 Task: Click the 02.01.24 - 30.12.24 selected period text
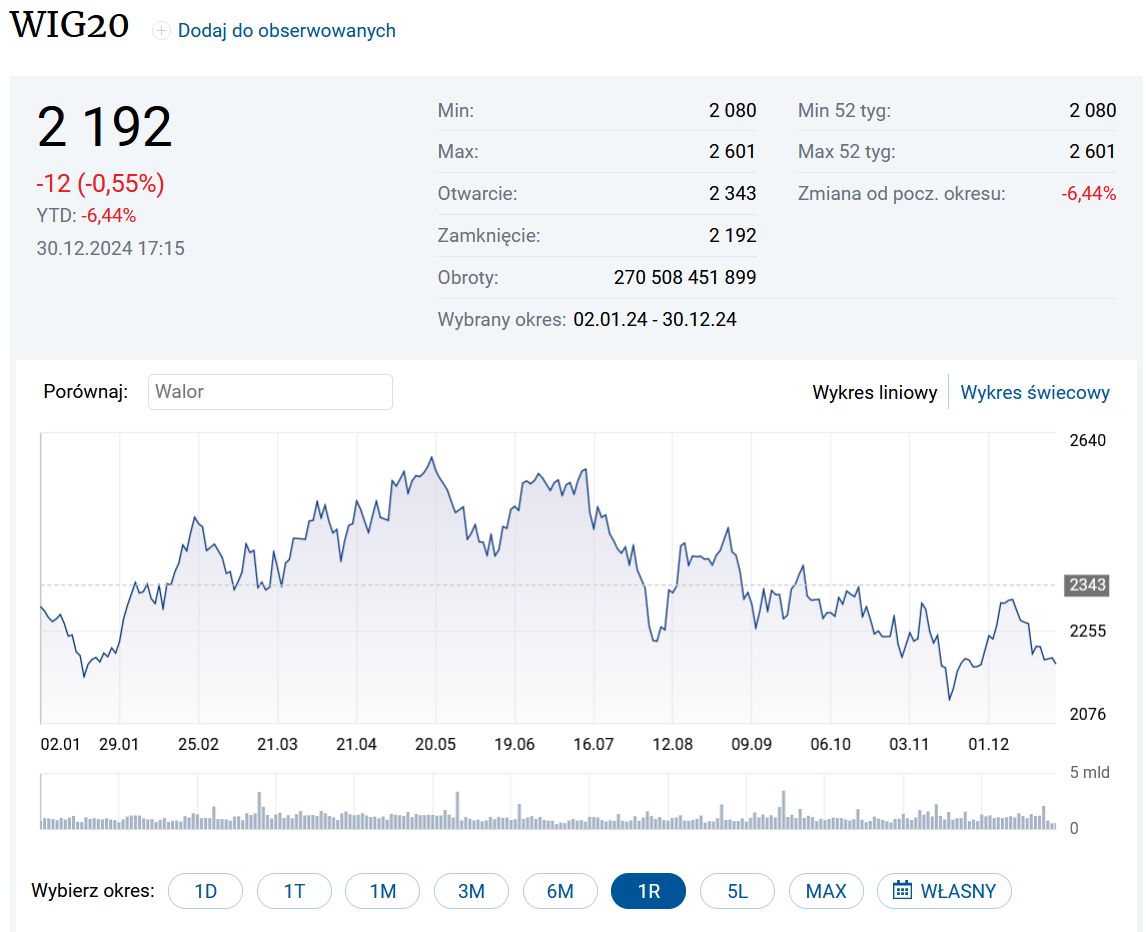[655, 320]
